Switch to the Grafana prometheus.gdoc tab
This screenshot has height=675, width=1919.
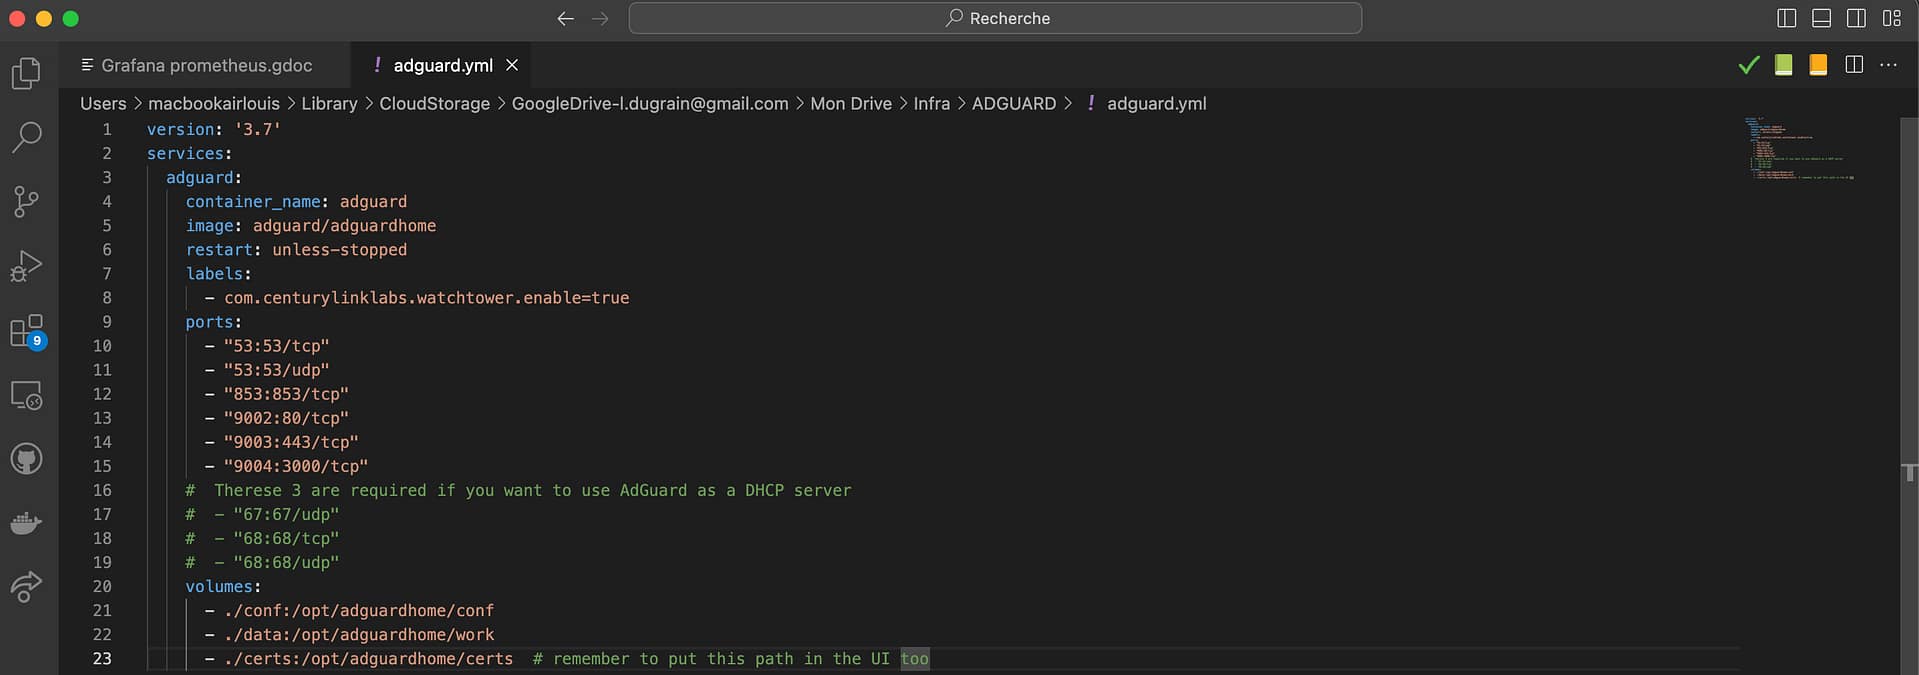pyautogui.click(x=206, y=65)
